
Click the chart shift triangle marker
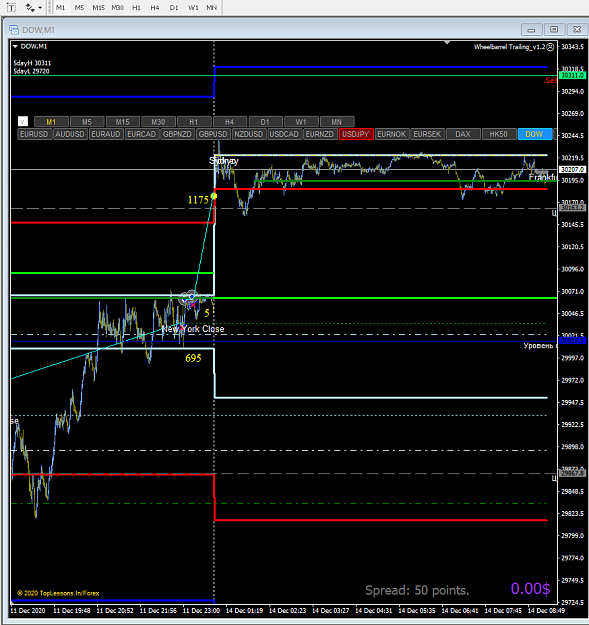coord(447,42)
